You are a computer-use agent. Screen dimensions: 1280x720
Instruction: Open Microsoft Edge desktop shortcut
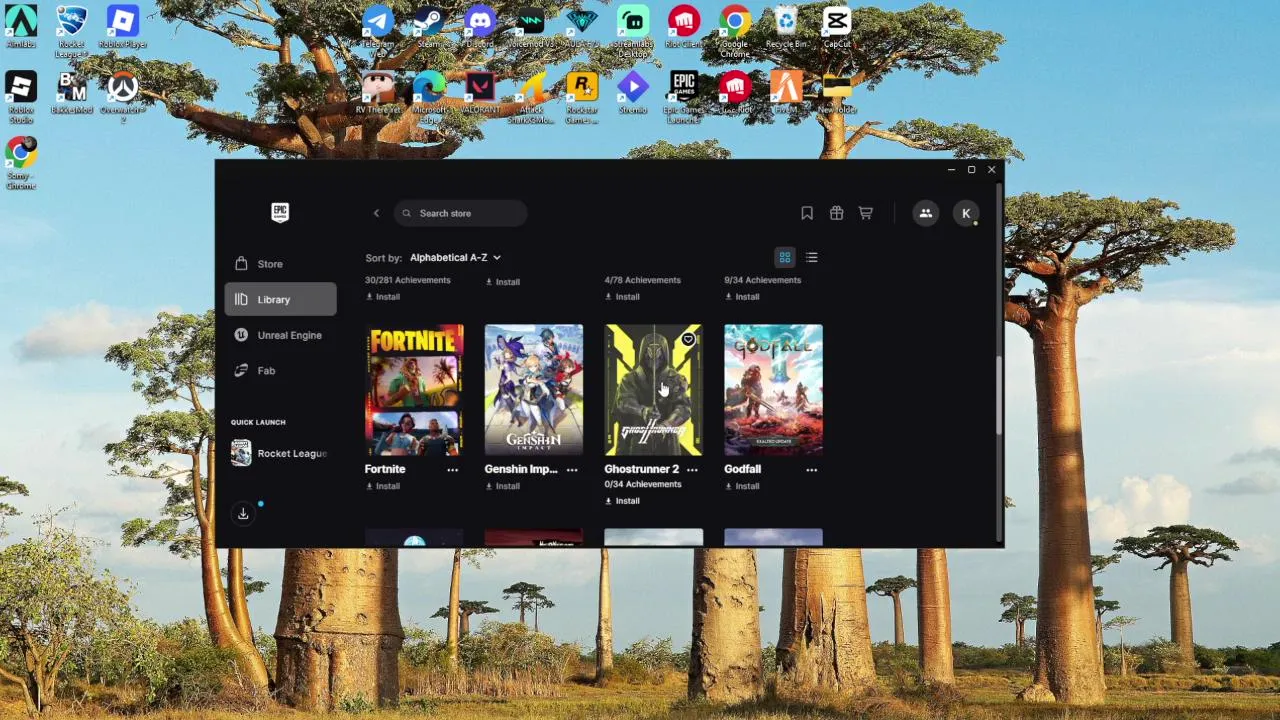click(x=429, y=97)
